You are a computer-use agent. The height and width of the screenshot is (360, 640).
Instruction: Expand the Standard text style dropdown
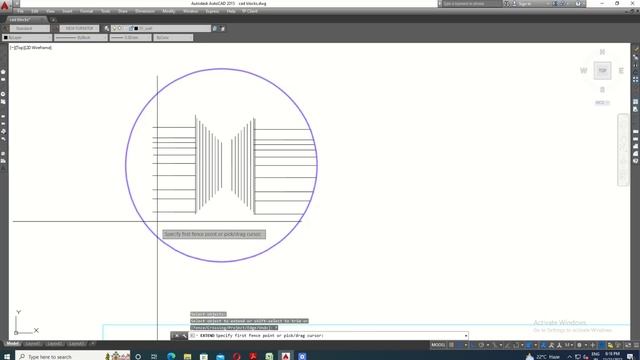(x=30, y=29)
